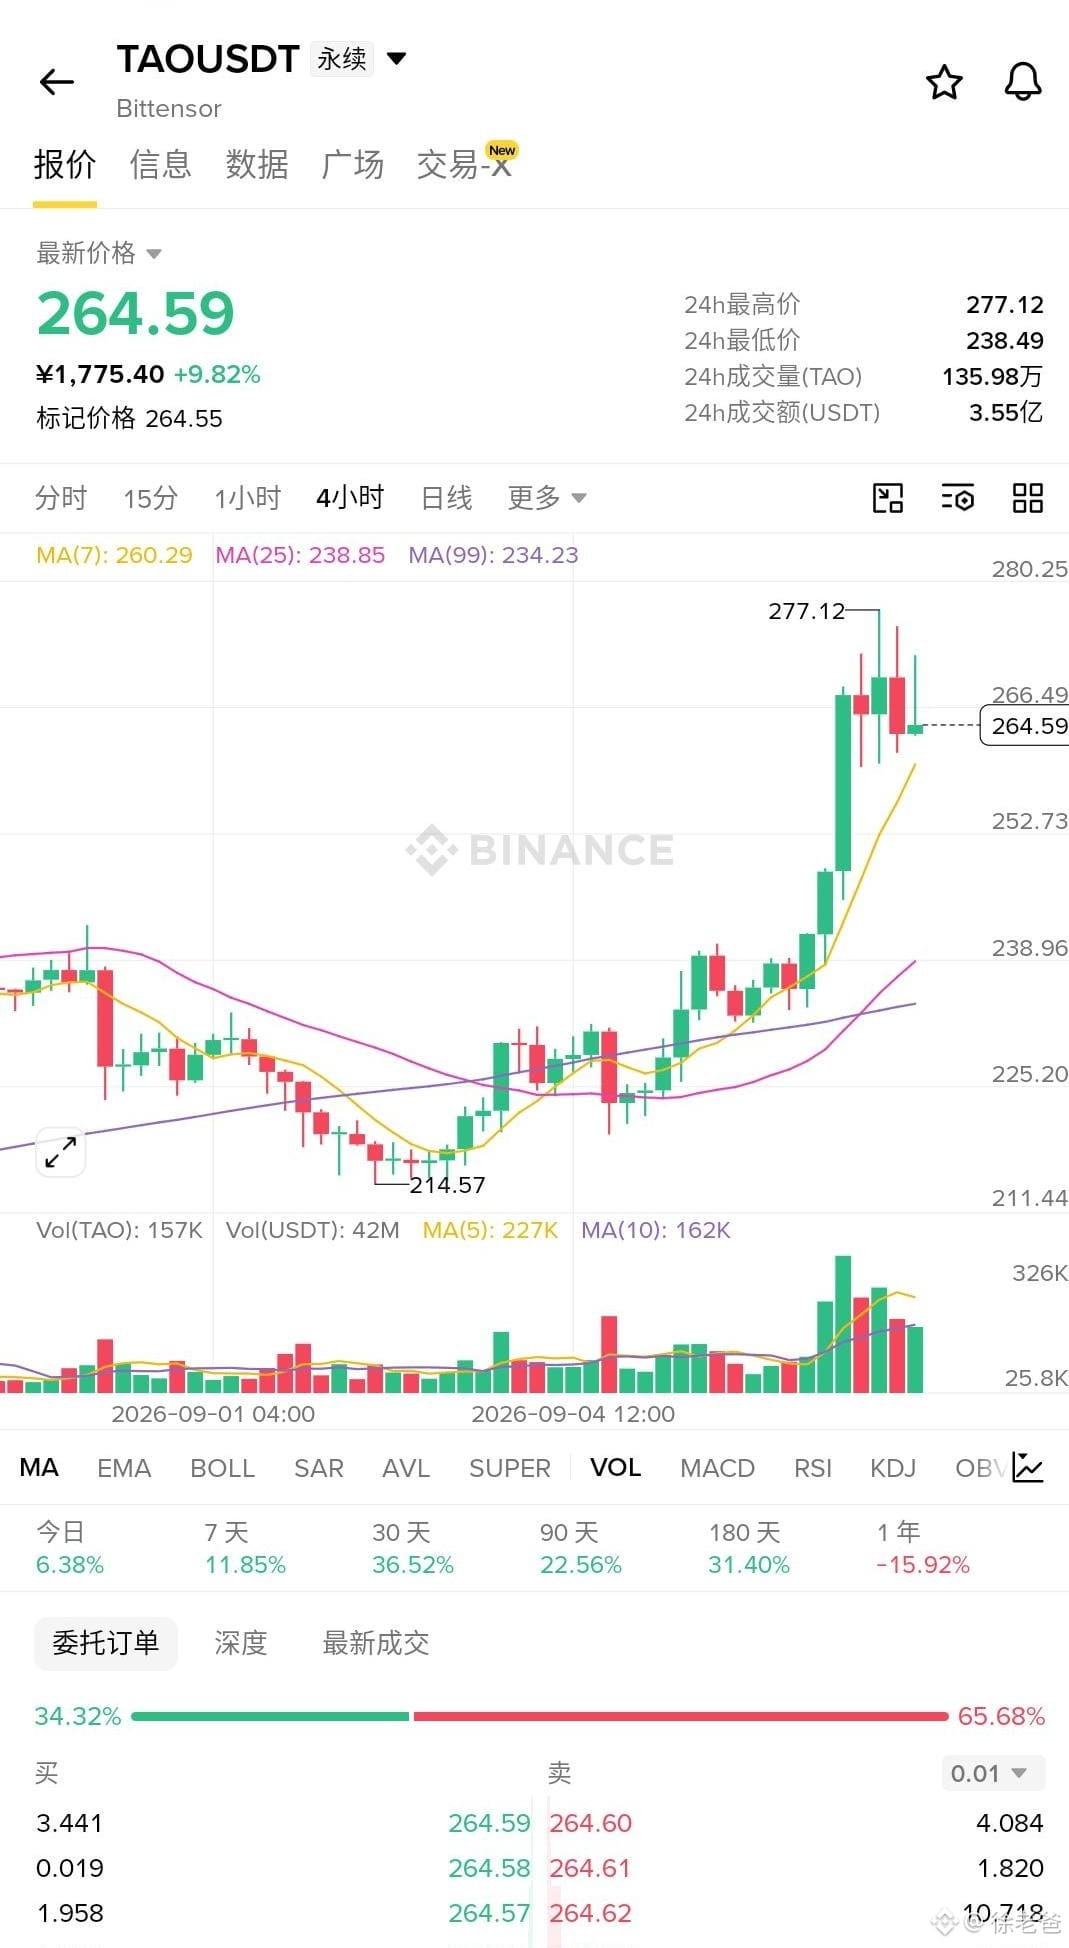This screenshot has width=1069, height=1948.
Task: Switch to the 广场 tab
Action: pyautogui.click(x=352, y=164)
